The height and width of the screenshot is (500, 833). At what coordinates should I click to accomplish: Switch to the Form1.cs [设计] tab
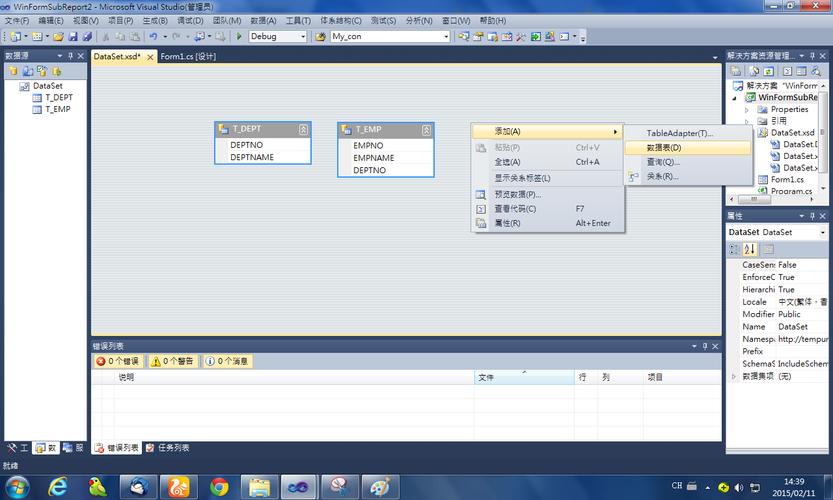pyautogui.click(x=188, y=57)
